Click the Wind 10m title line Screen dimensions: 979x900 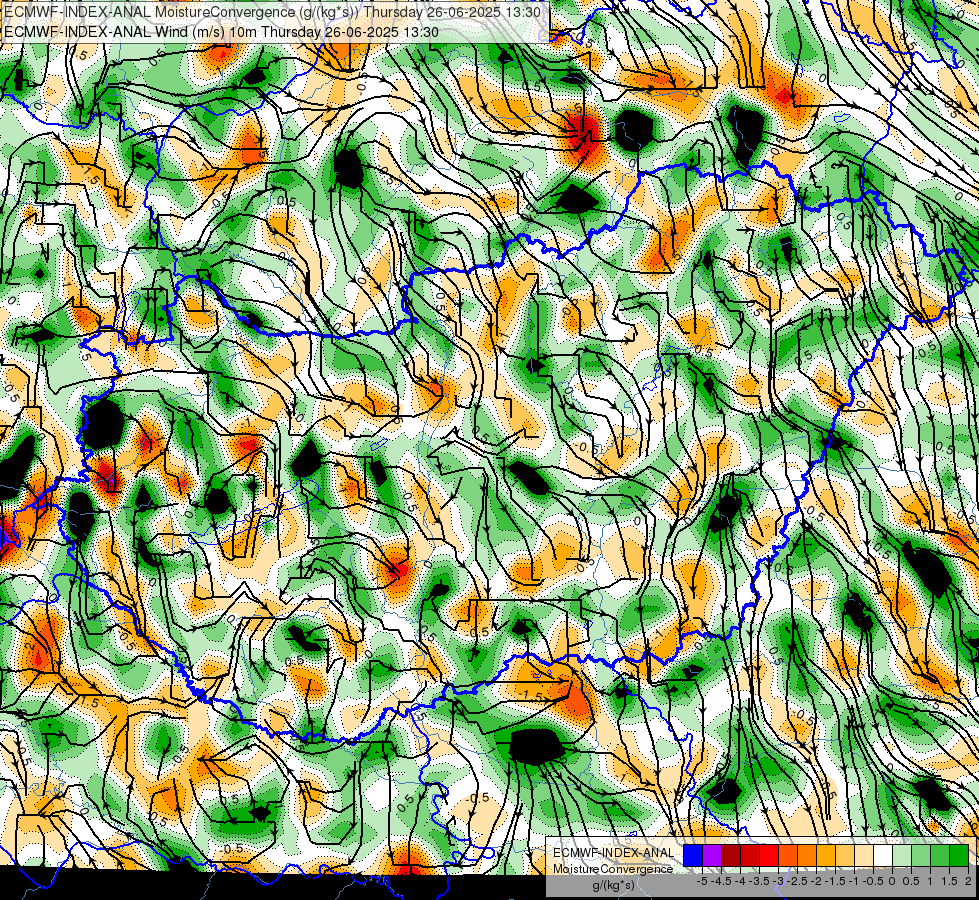tap(221, 32)
